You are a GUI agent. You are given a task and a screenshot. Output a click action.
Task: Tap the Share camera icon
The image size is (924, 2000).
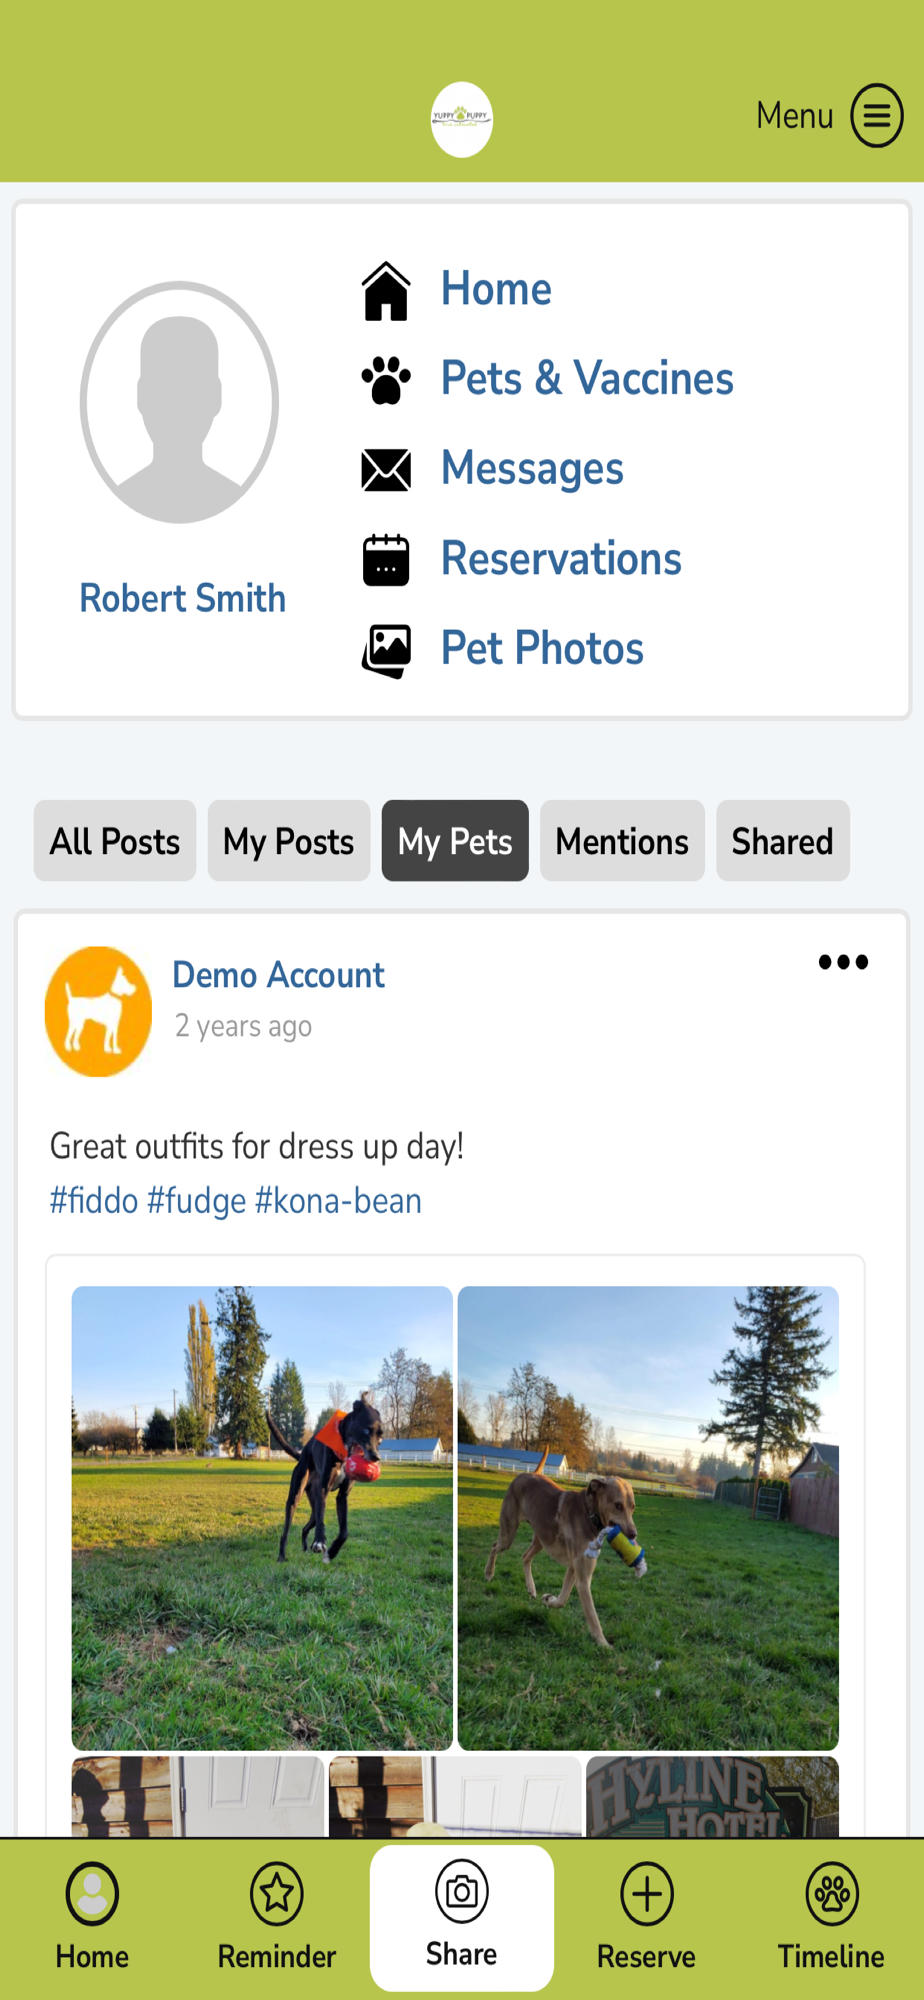[461, 1891]
